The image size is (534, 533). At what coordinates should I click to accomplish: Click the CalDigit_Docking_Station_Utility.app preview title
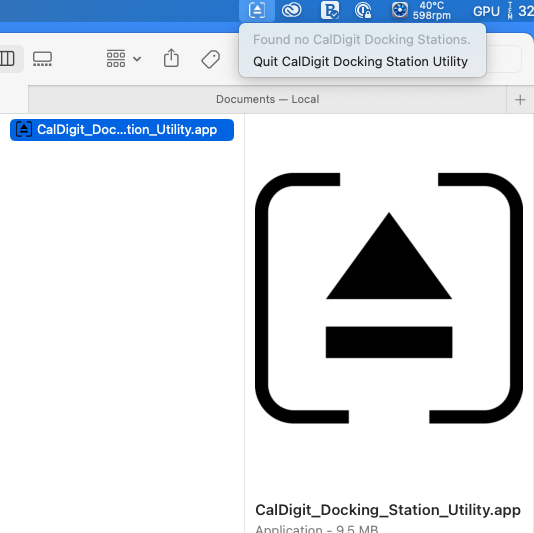(388, 510)
